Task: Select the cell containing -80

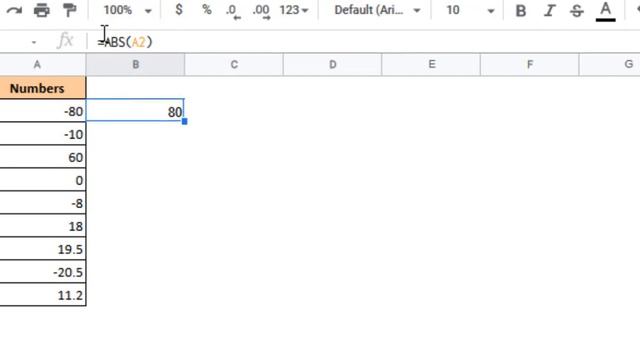Action: pyautogui.click(x=43, y=111)
